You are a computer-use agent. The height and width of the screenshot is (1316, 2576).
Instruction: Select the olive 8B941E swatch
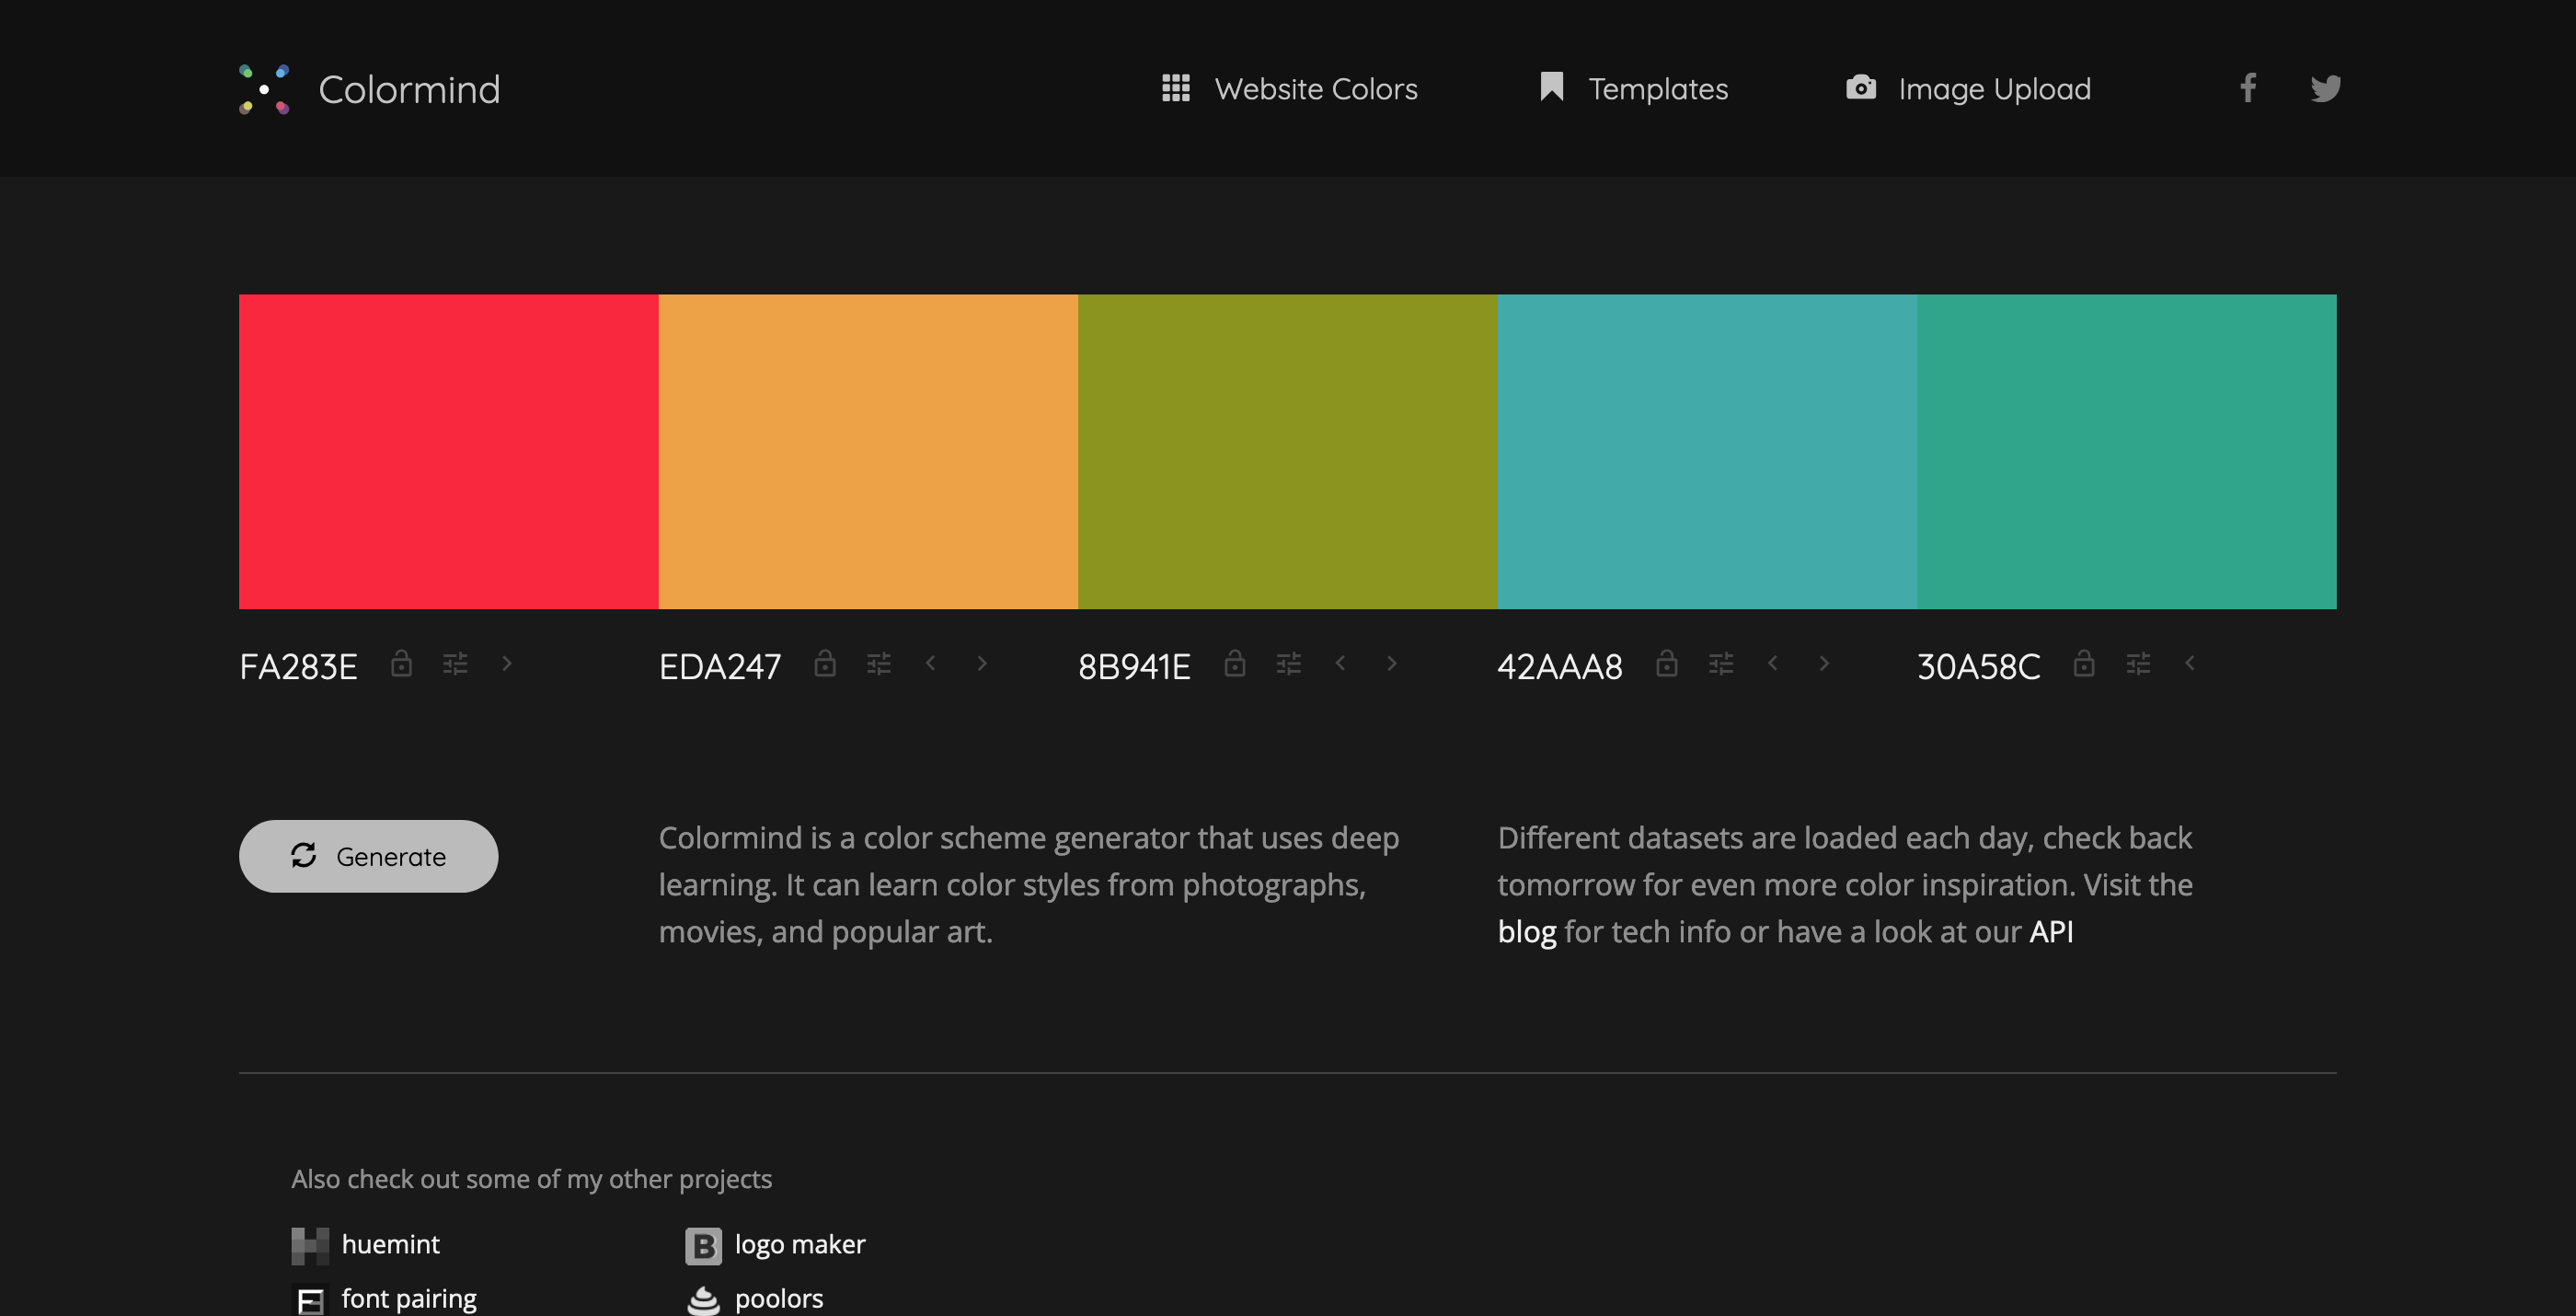coord(1287,451)
